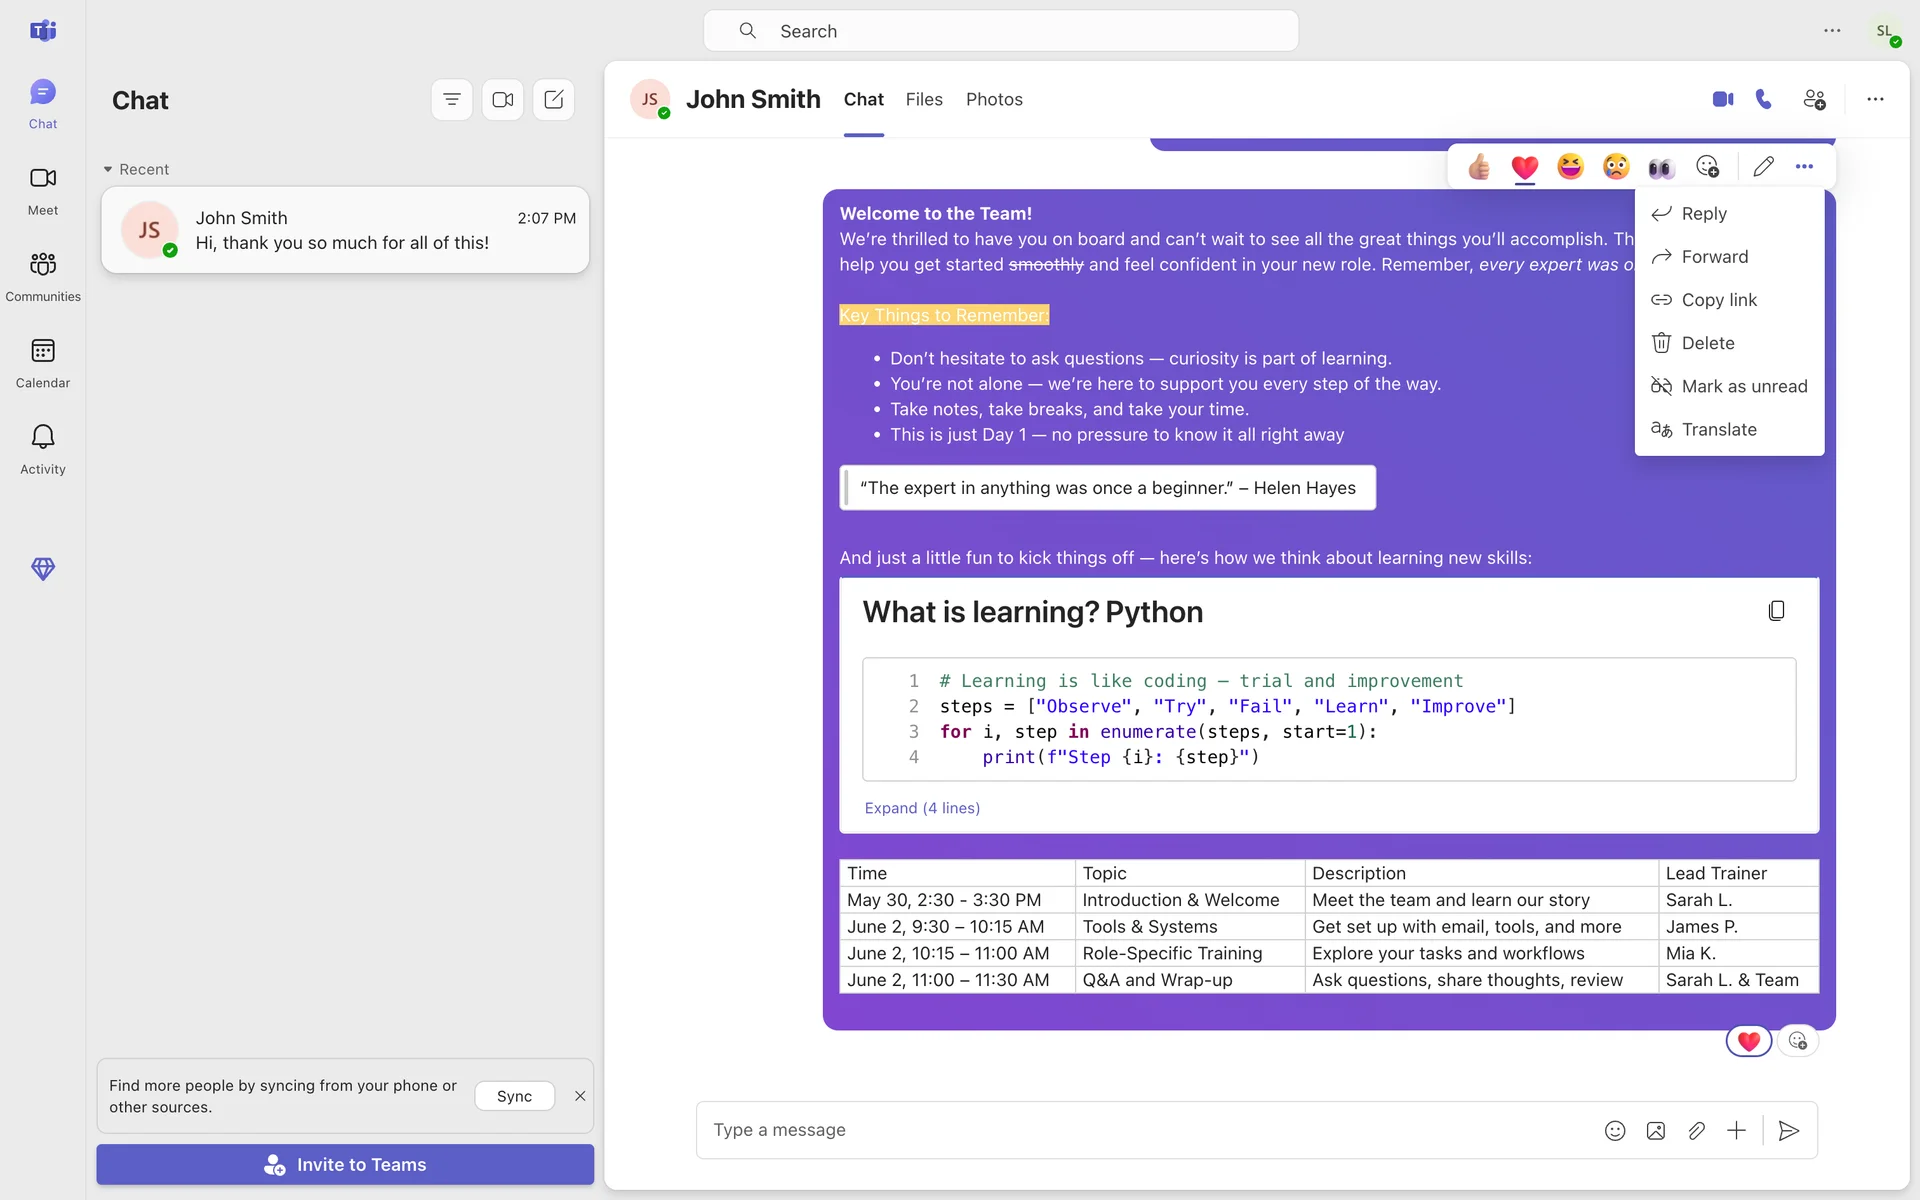The width and height of the screenshot is (1920, 1200).
Task: Click the Meet now camera icon
Action: pyautogui.click(x=503, y=100)
